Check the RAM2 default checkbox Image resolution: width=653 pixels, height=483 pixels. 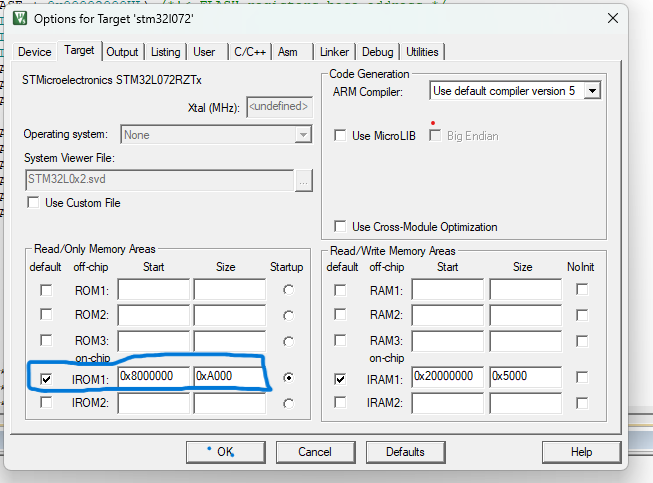(340, 314)
